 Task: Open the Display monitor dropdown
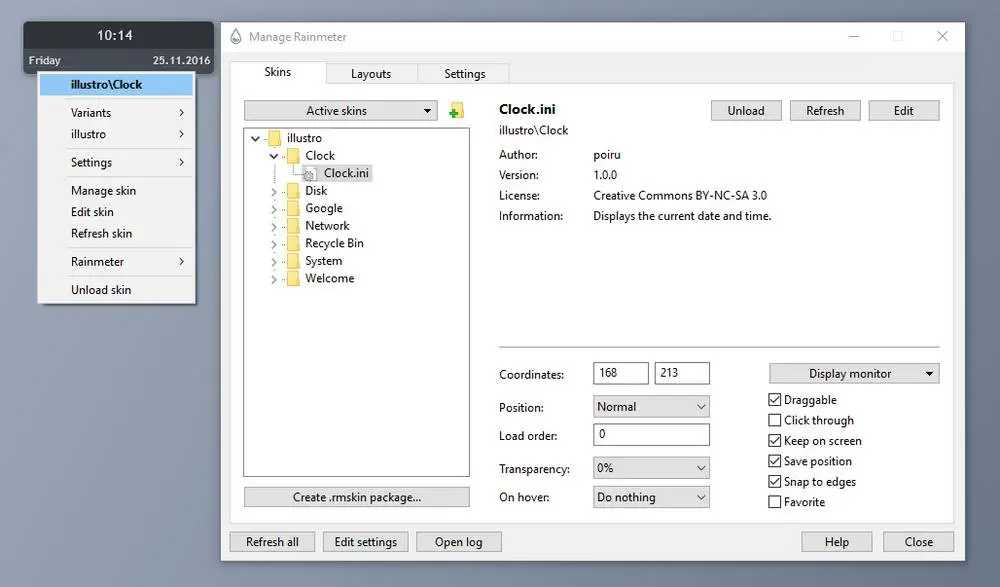[x=854, y=374]
